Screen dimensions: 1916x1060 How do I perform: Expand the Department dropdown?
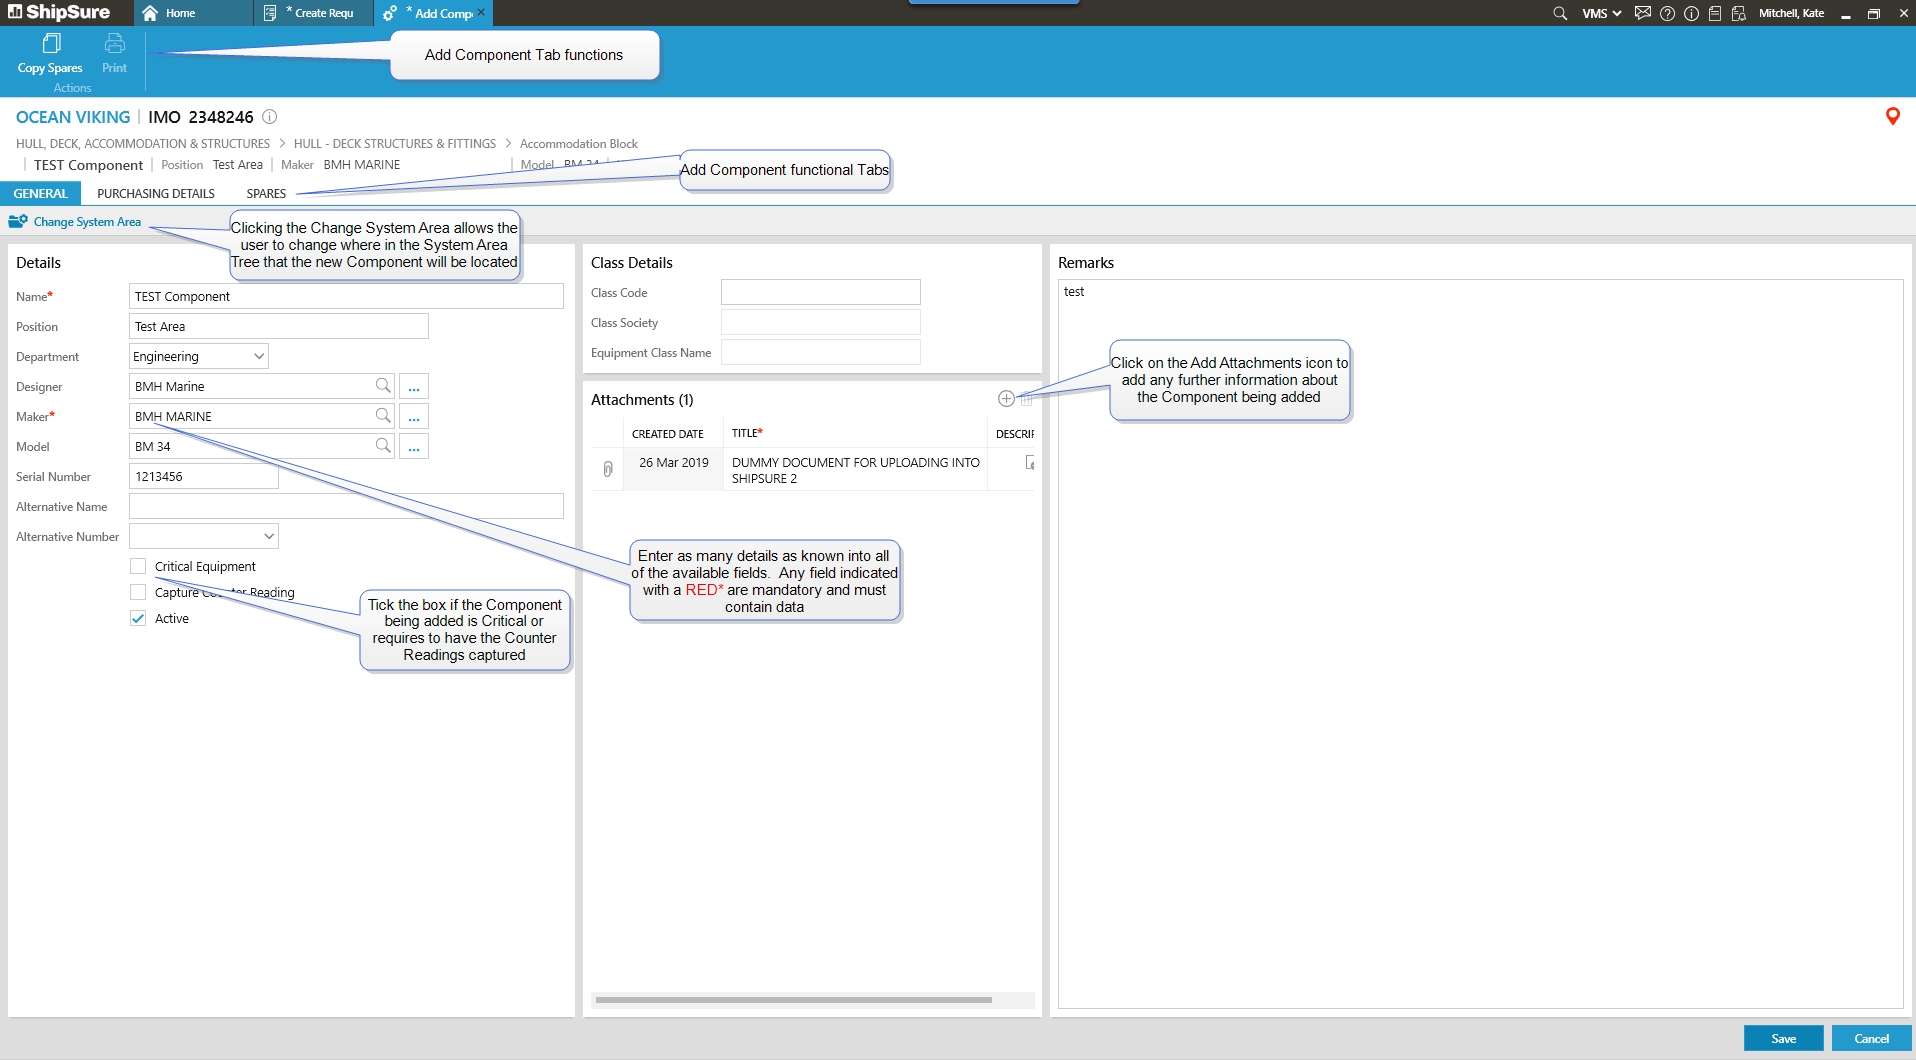tap(259, 356)
